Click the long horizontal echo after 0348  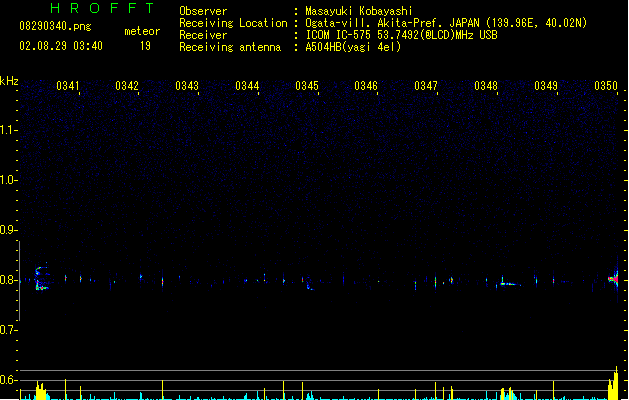[x=509, y=284]
